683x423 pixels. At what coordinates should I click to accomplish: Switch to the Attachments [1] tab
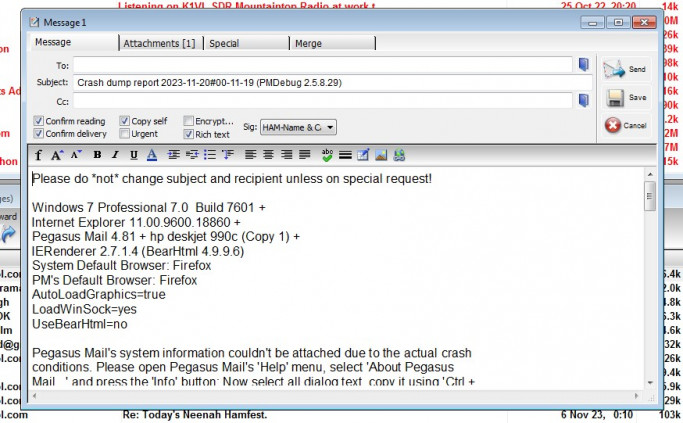[159, 43]
